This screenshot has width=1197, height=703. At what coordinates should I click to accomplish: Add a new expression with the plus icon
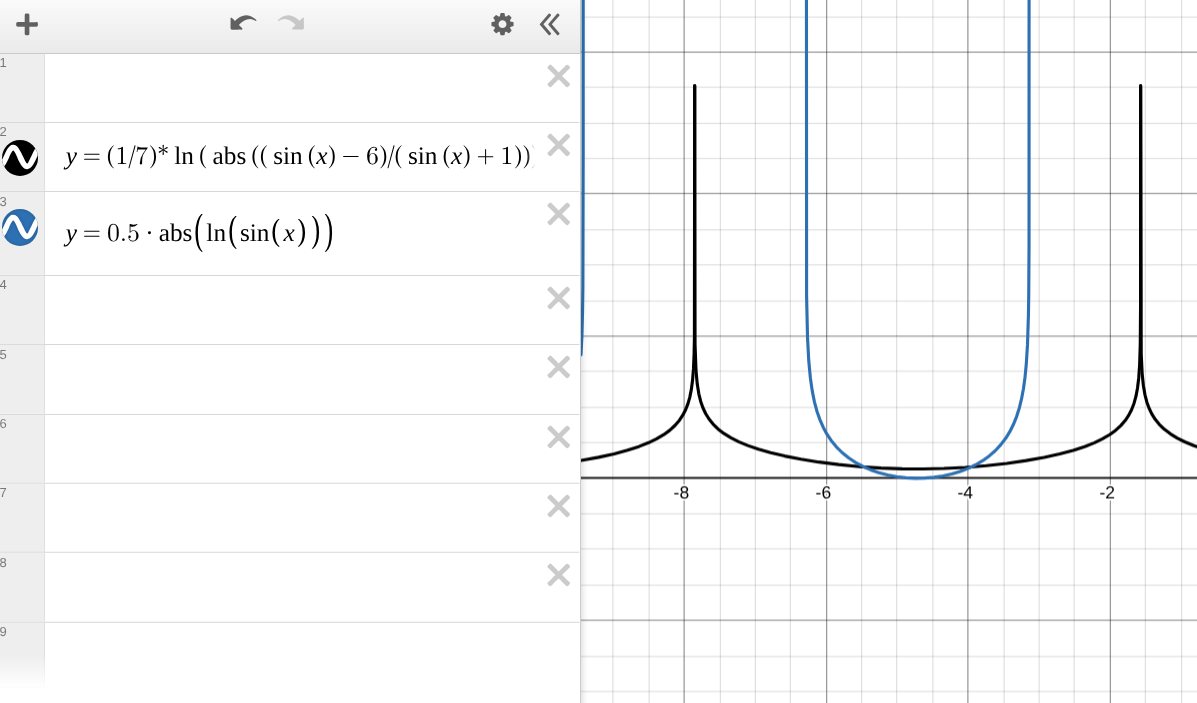coord(26,25)
